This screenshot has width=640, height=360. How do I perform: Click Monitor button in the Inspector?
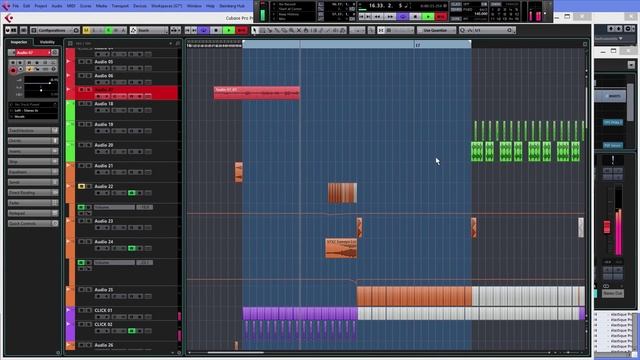(21, 69)
